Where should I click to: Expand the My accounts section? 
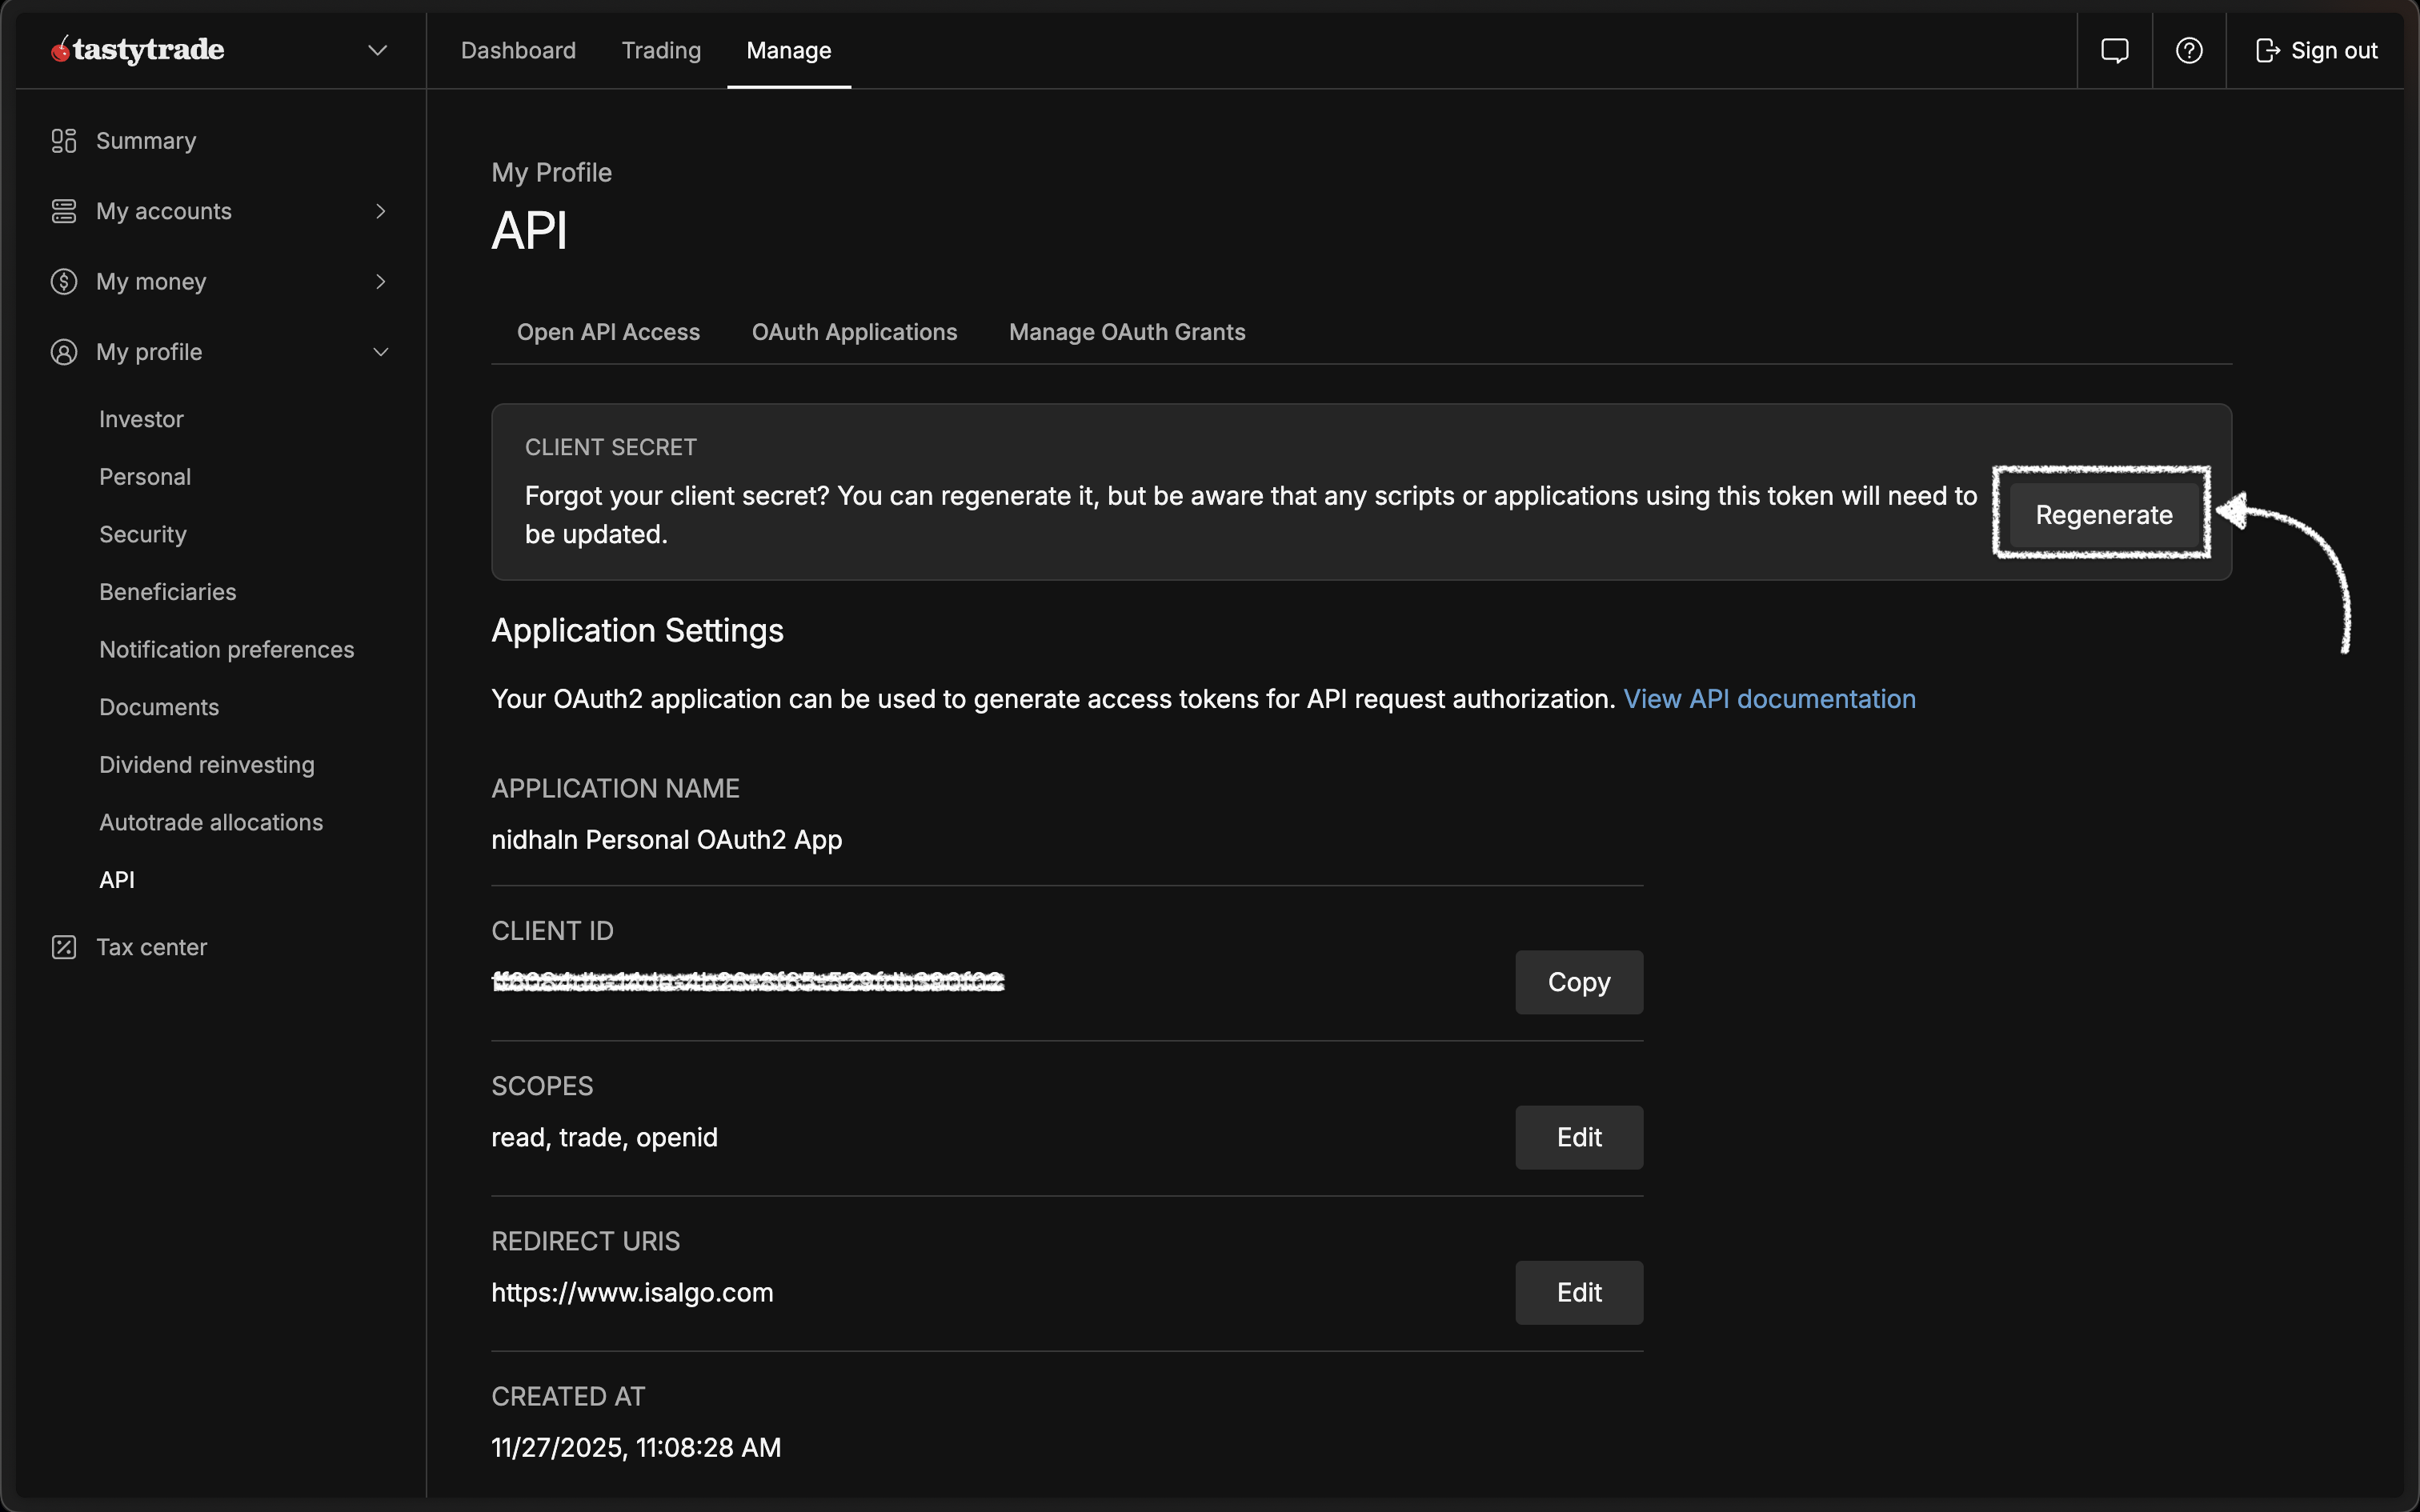[x=380, y=210]
